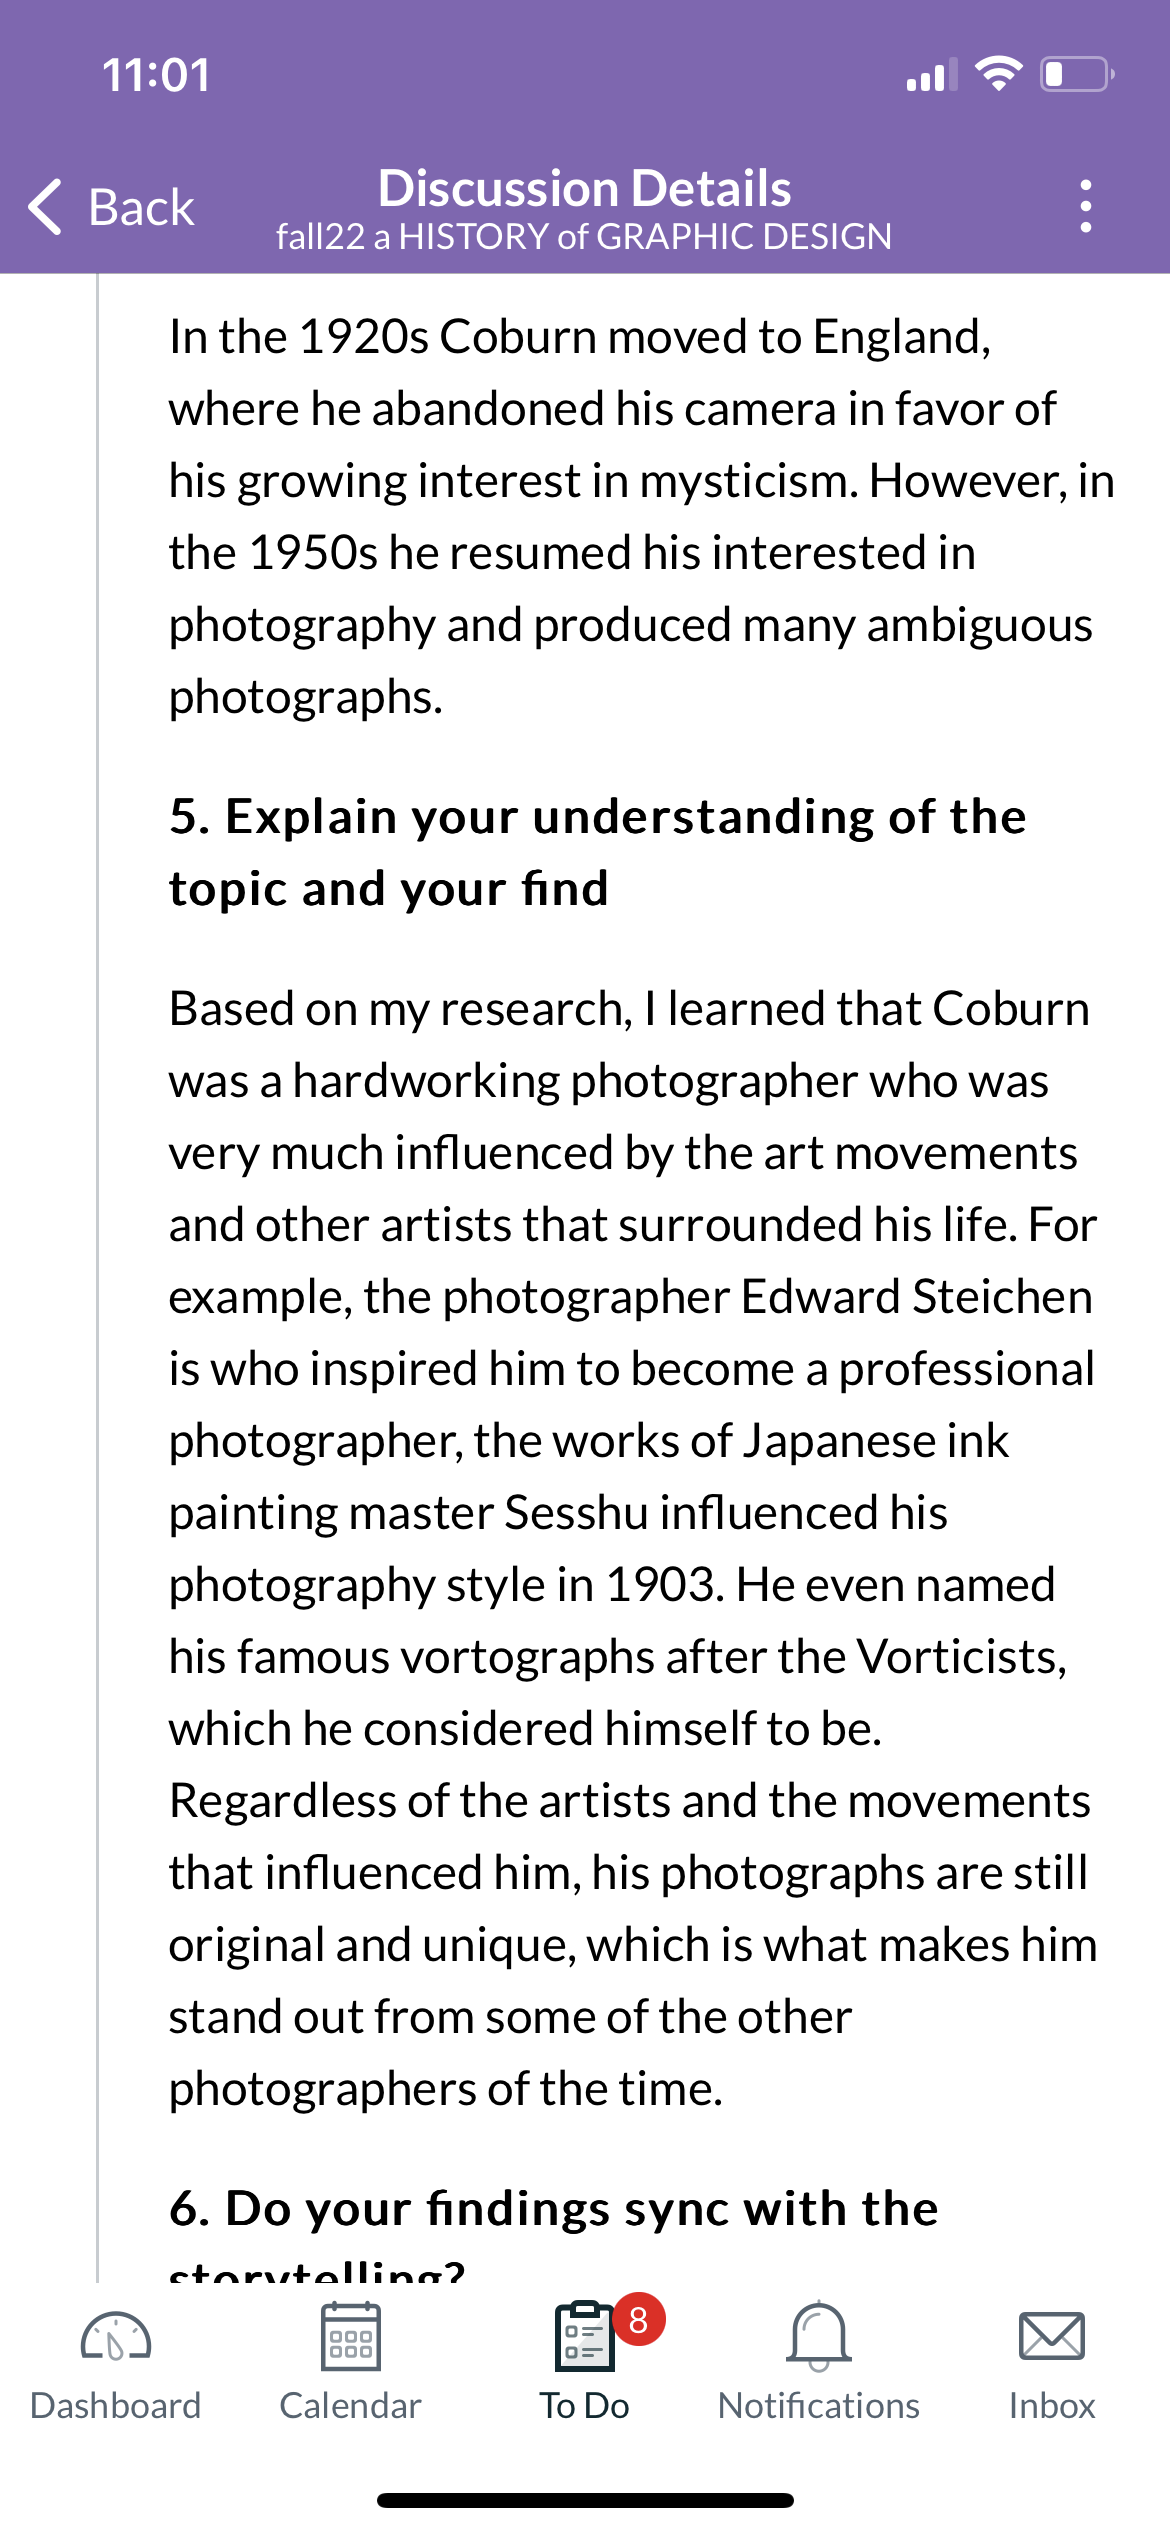Tap the 11:01 clock in status bar
The image size is (1170, 2532).
click(157, 75)
